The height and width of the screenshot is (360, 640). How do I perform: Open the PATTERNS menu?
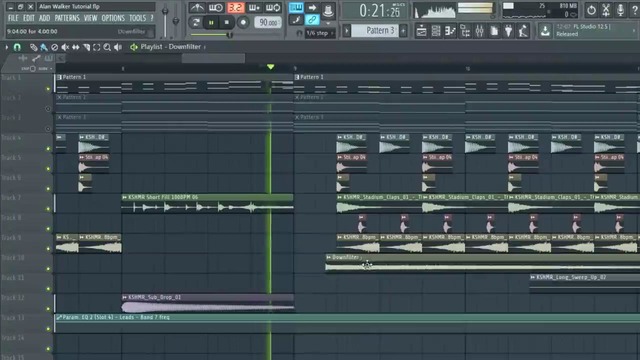pyautogui.click(x=67, y=18)
